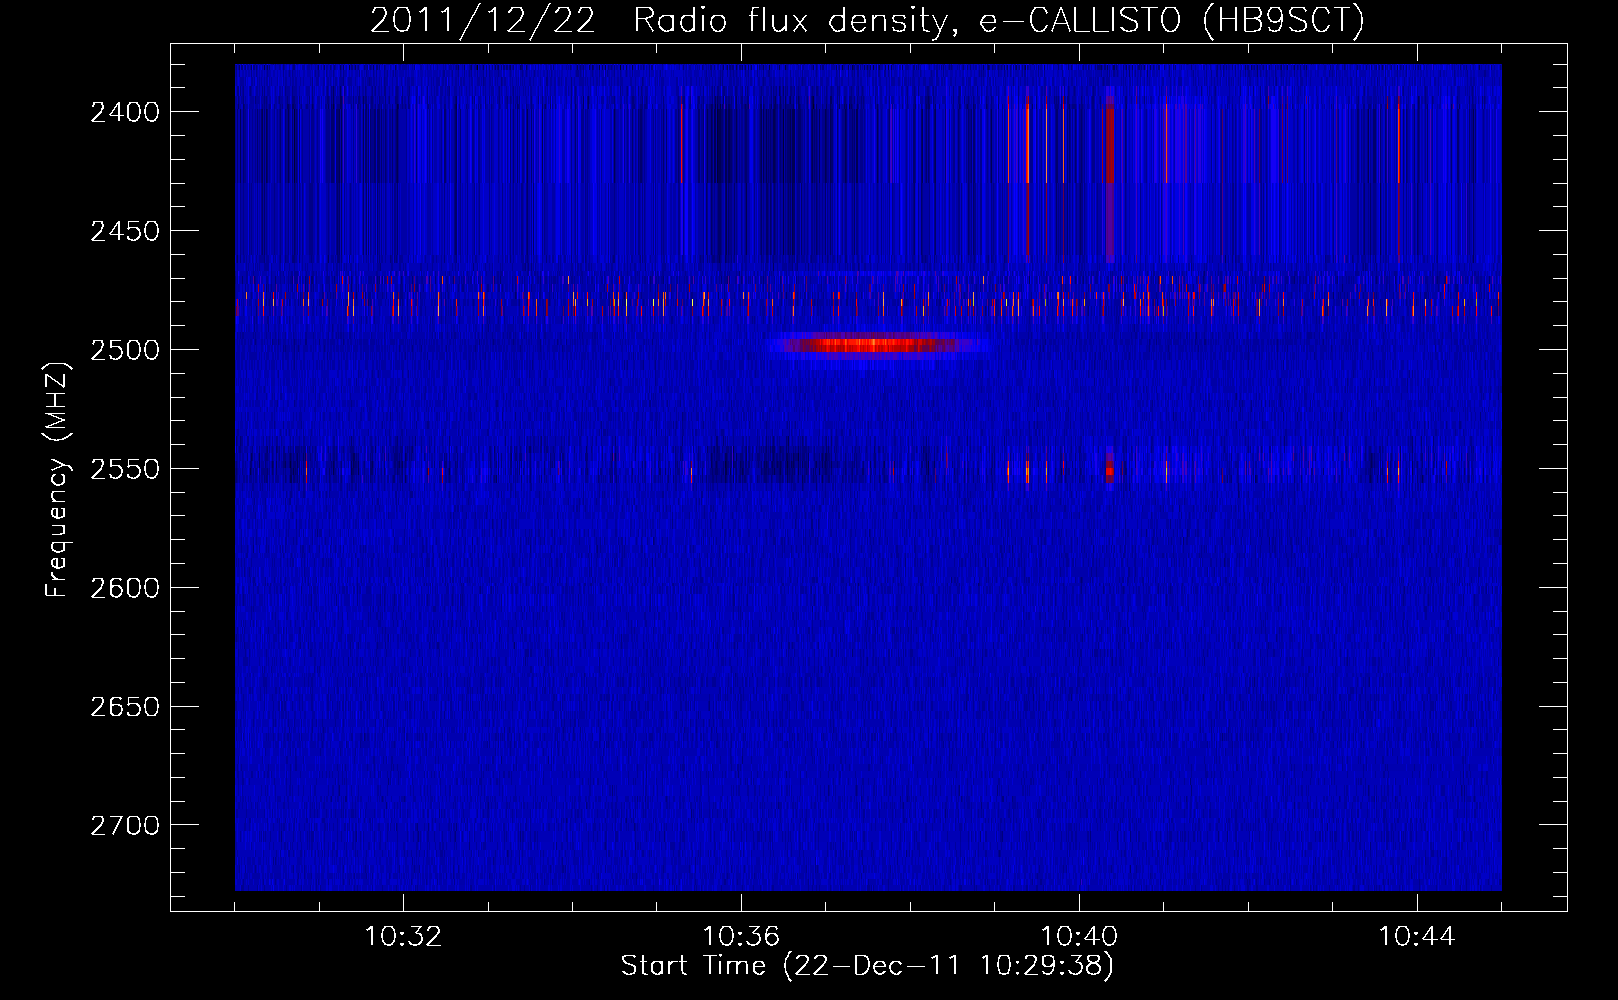Select the 2650 frequency tick label

point(125,707)
